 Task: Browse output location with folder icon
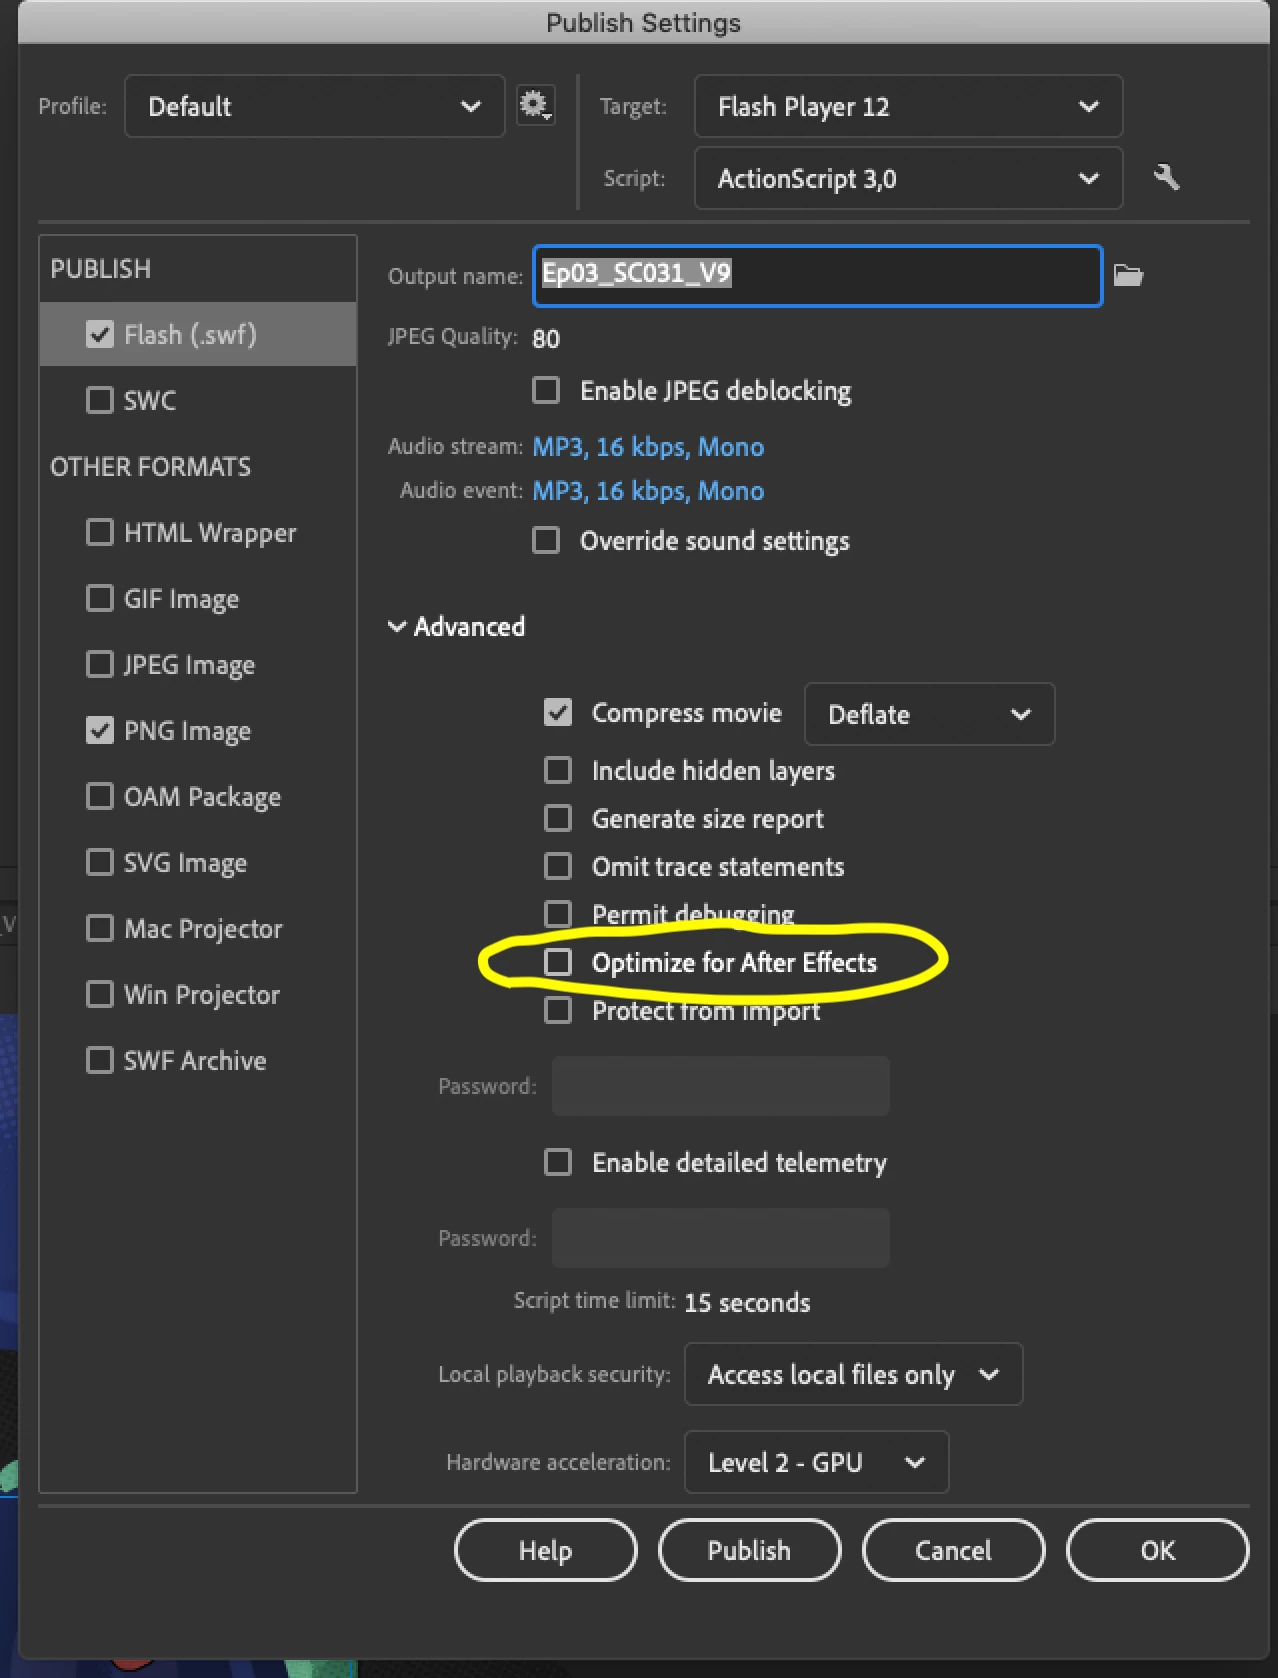(1128, 275)
